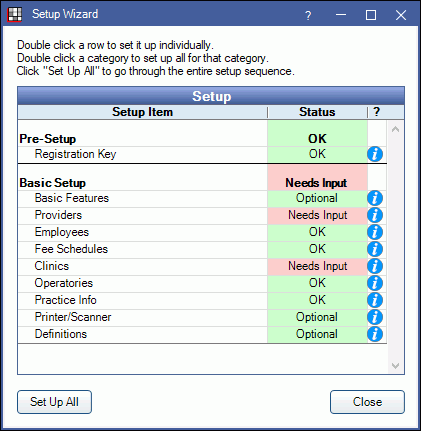Viewport: 421px width, 431px height.
Task: Select the Pre-Setup category row
Action: tap(202, 138)
